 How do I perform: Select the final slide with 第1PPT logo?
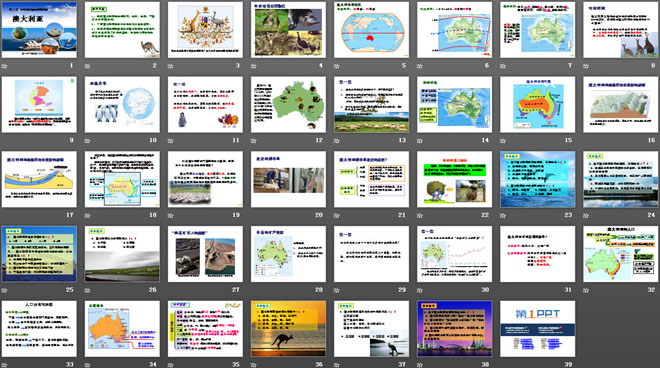pos(538,329)
